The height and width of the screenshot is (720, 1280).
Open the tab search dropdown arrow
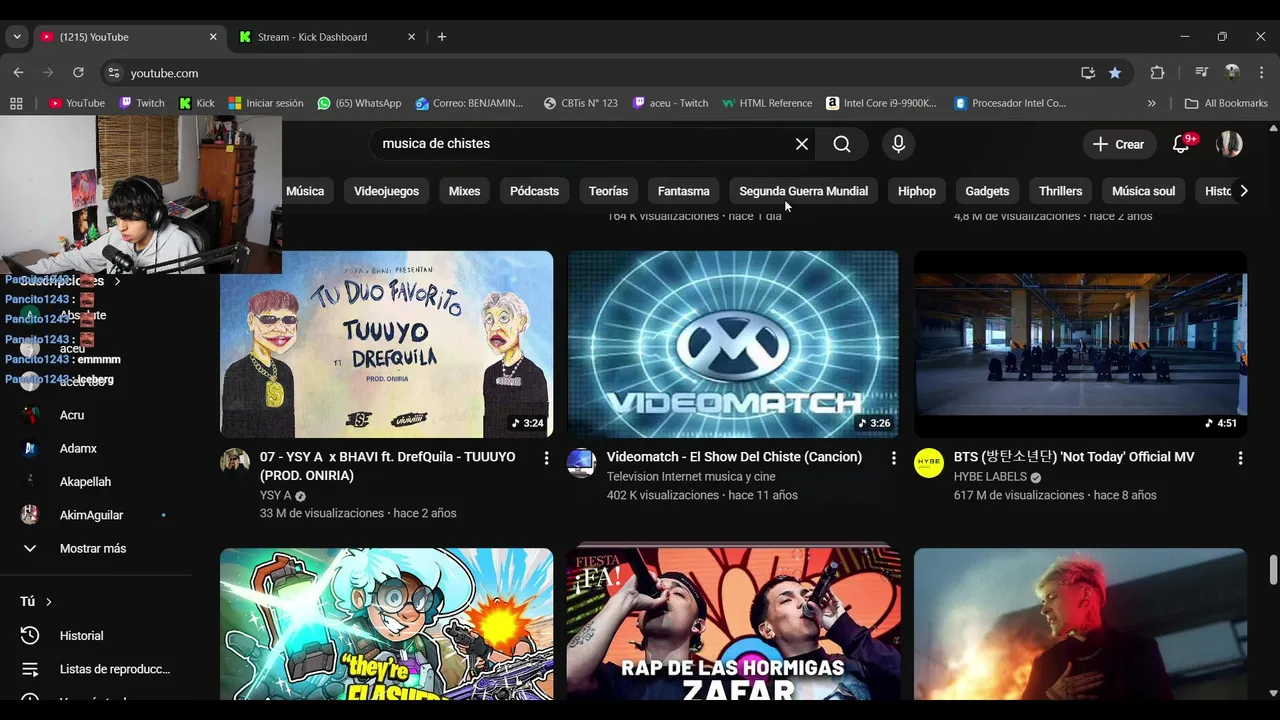[17, 37]
